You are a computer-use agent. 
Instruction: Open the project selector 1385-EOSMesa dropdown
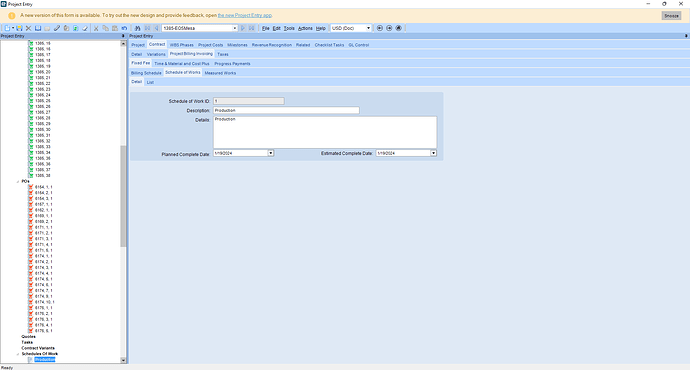[x=235, y=28]
